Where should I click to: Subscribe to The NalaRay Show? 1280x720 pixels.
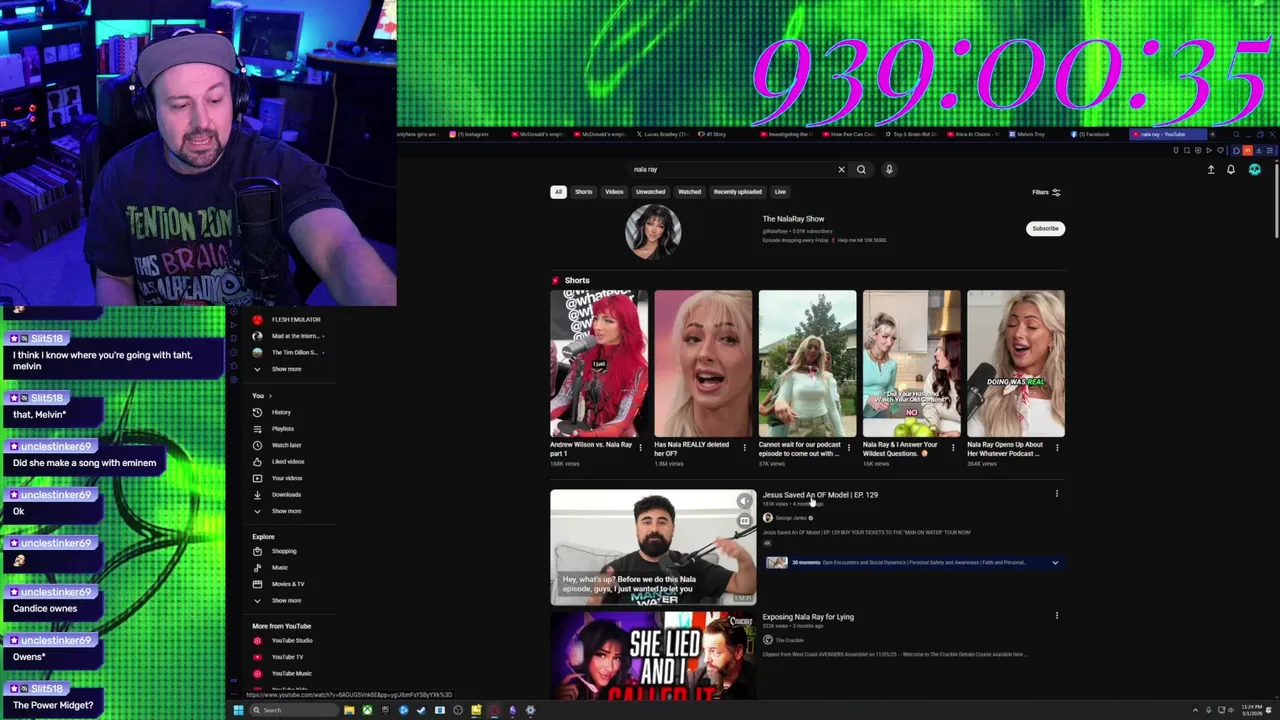1045,228
